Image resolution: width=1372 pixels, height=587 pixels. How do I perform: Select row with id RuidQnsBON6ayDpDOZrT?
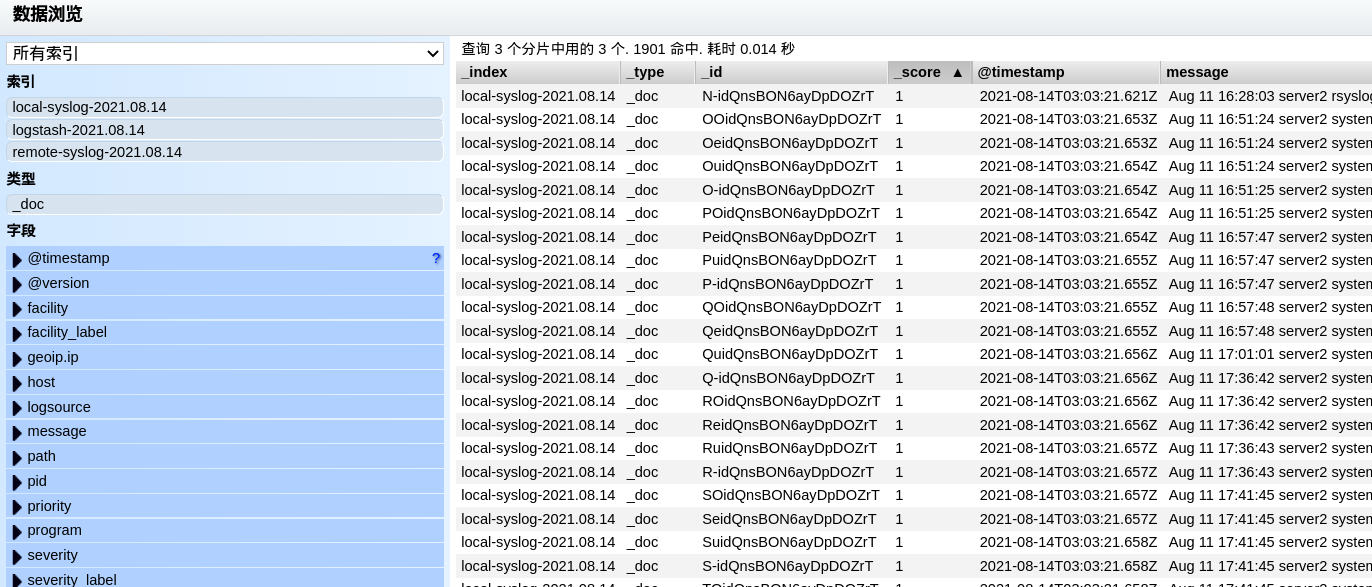(x=914, y=448)
